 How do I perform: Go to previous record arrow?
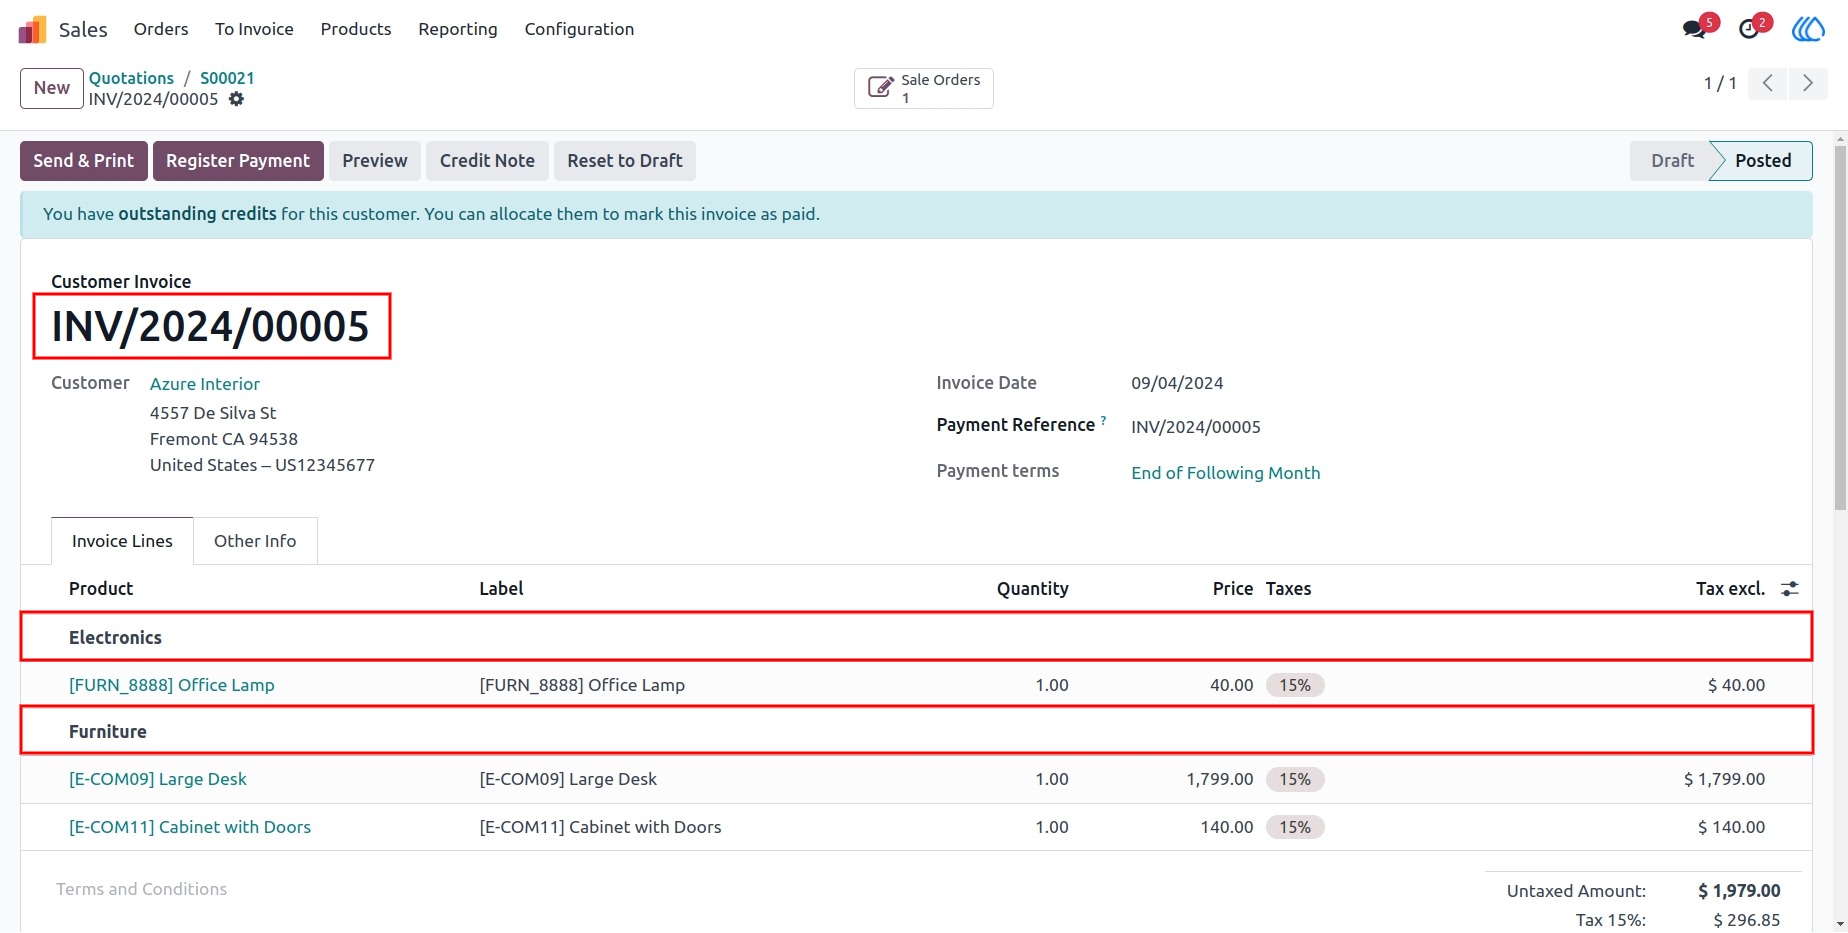1768,83
